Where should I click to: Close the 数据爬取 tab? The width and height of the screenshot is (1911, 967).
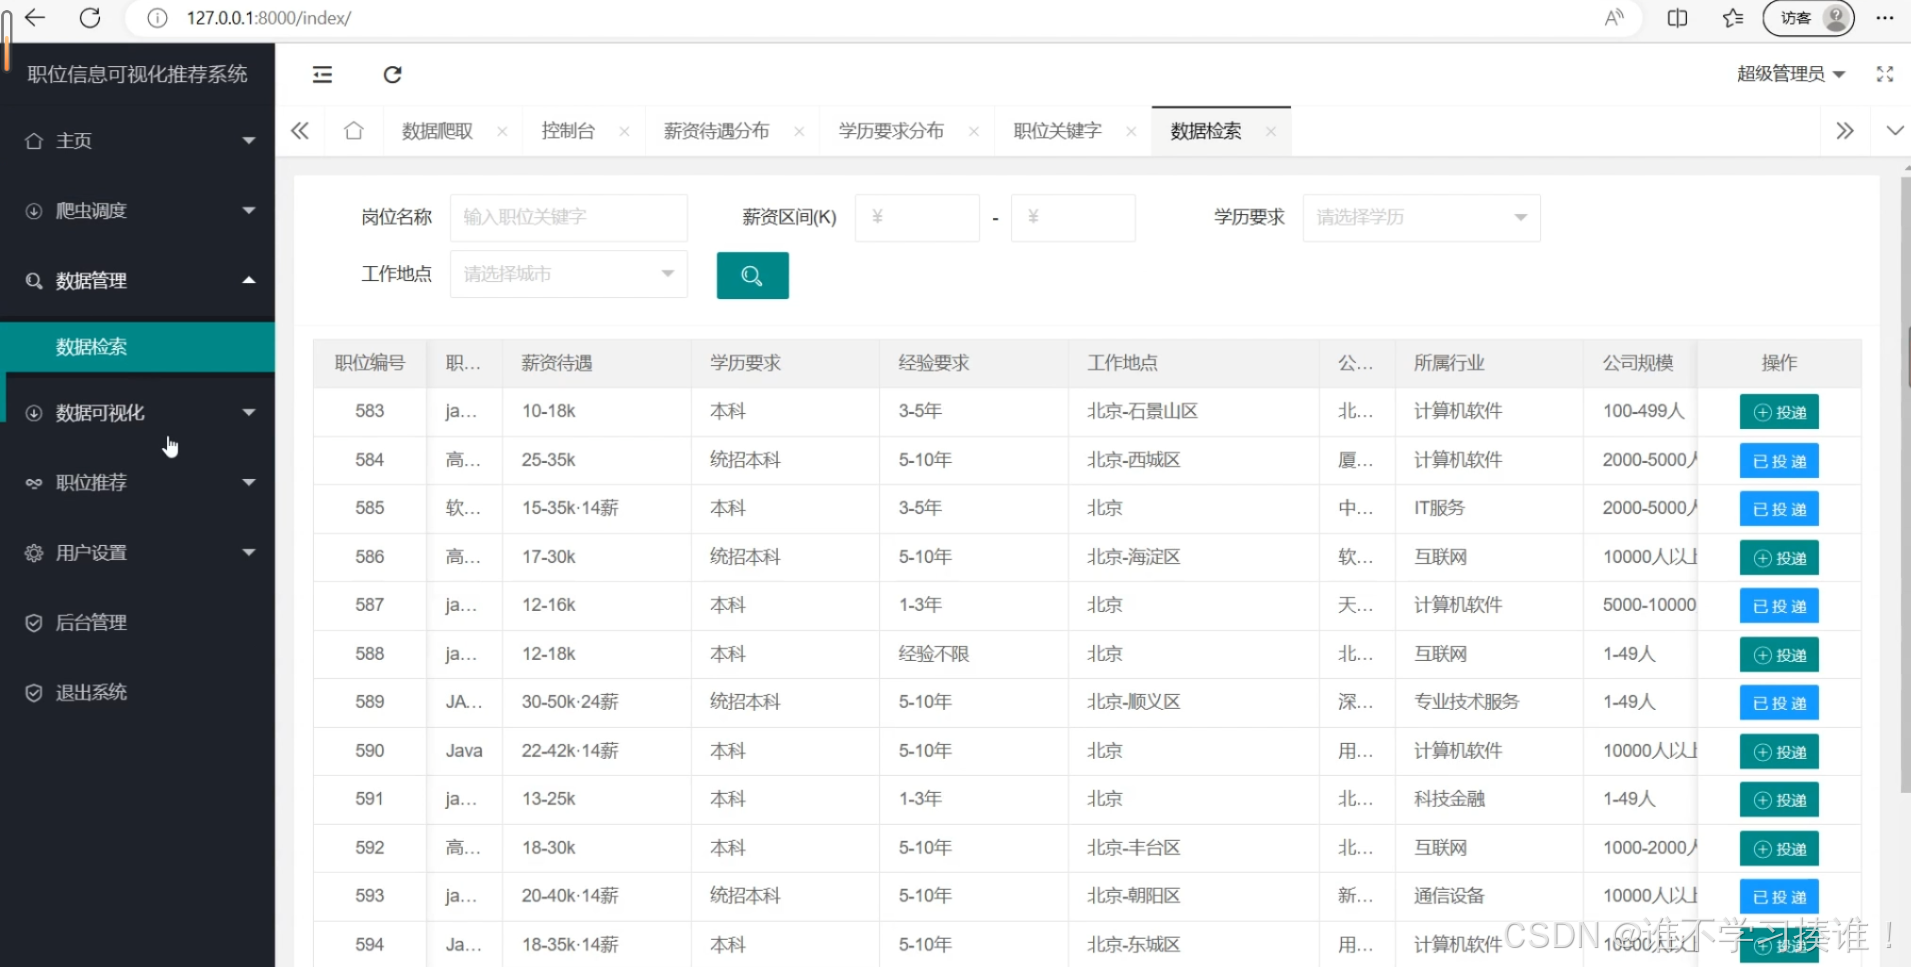(x=502, y=131)
